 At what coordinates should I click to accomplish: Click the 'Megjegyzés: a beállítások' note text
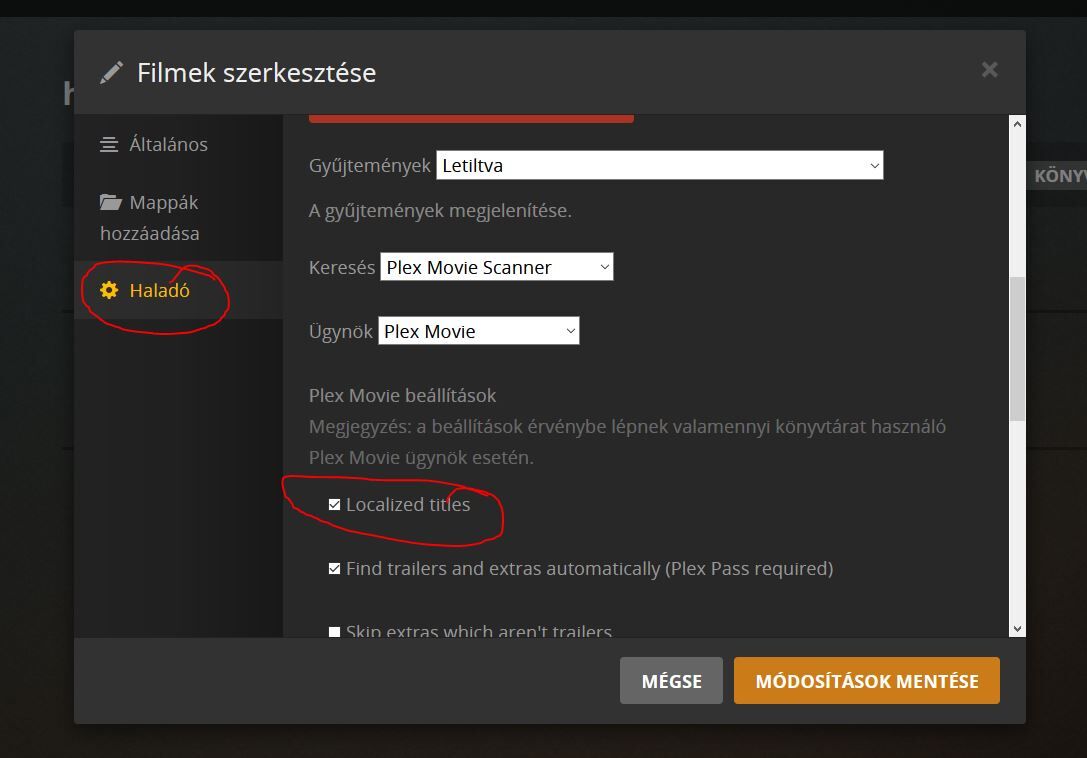(627, 442)
